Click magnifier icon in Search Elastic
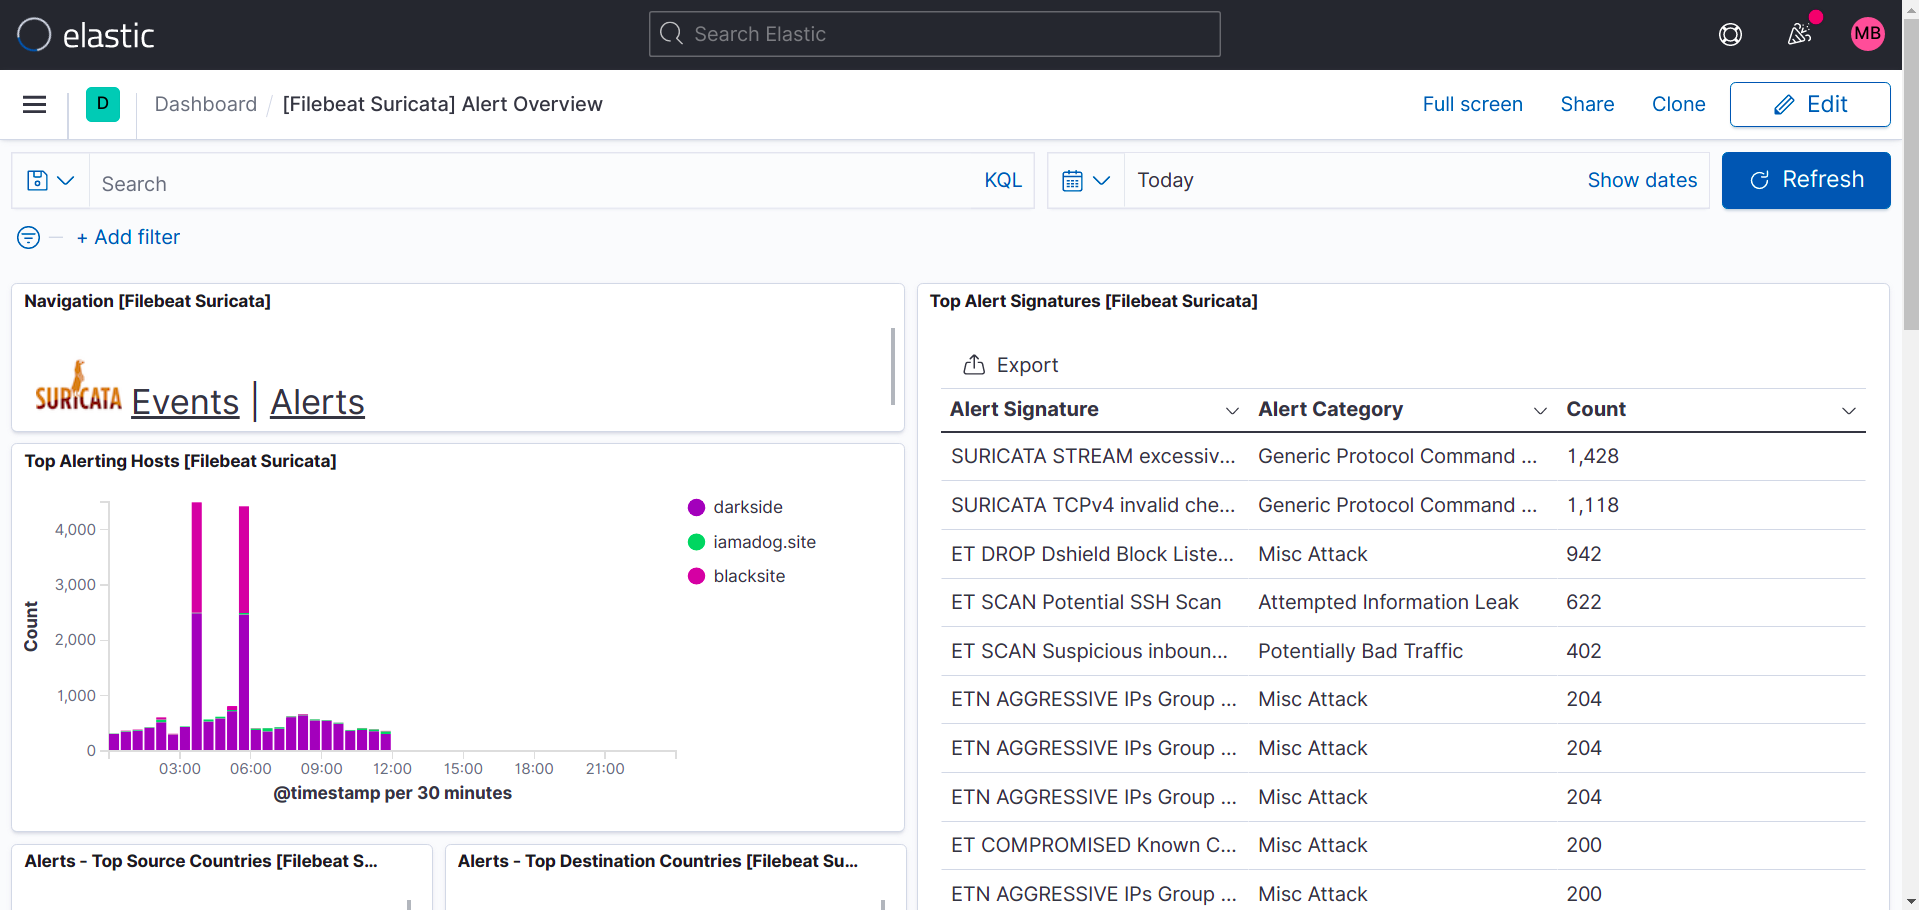 [x=672, y=34]
